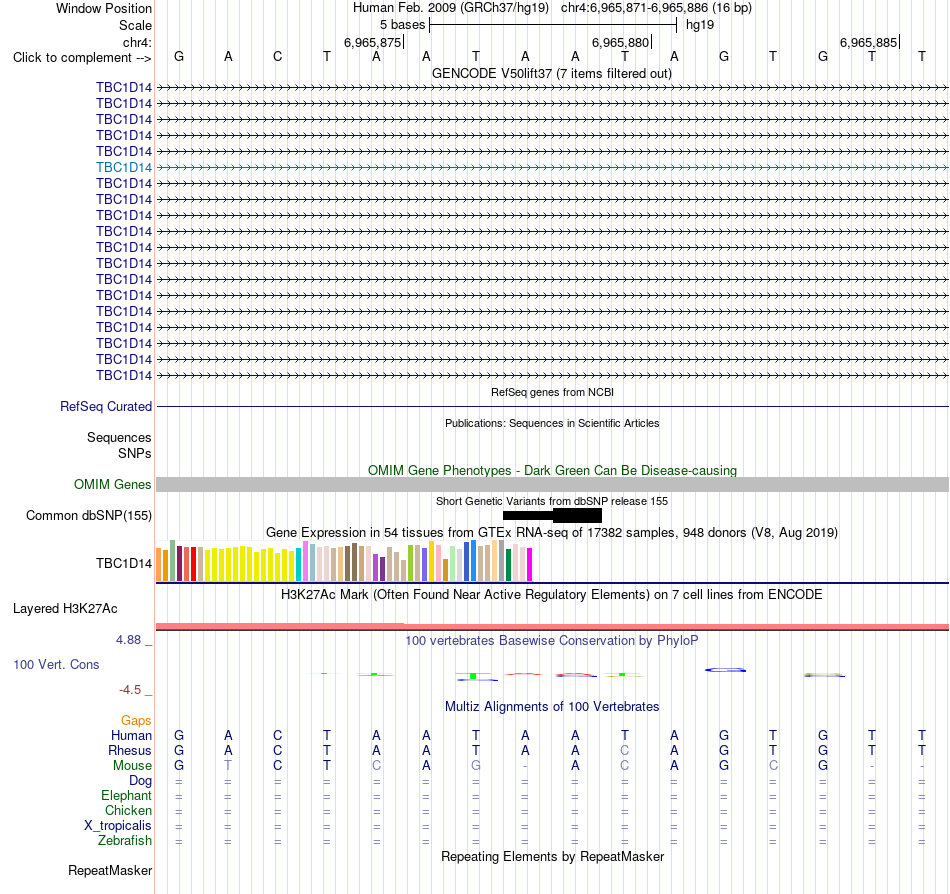The image size is (950, 894).
Task: Click the Dog alignment row label
Action: coord(140,781)
